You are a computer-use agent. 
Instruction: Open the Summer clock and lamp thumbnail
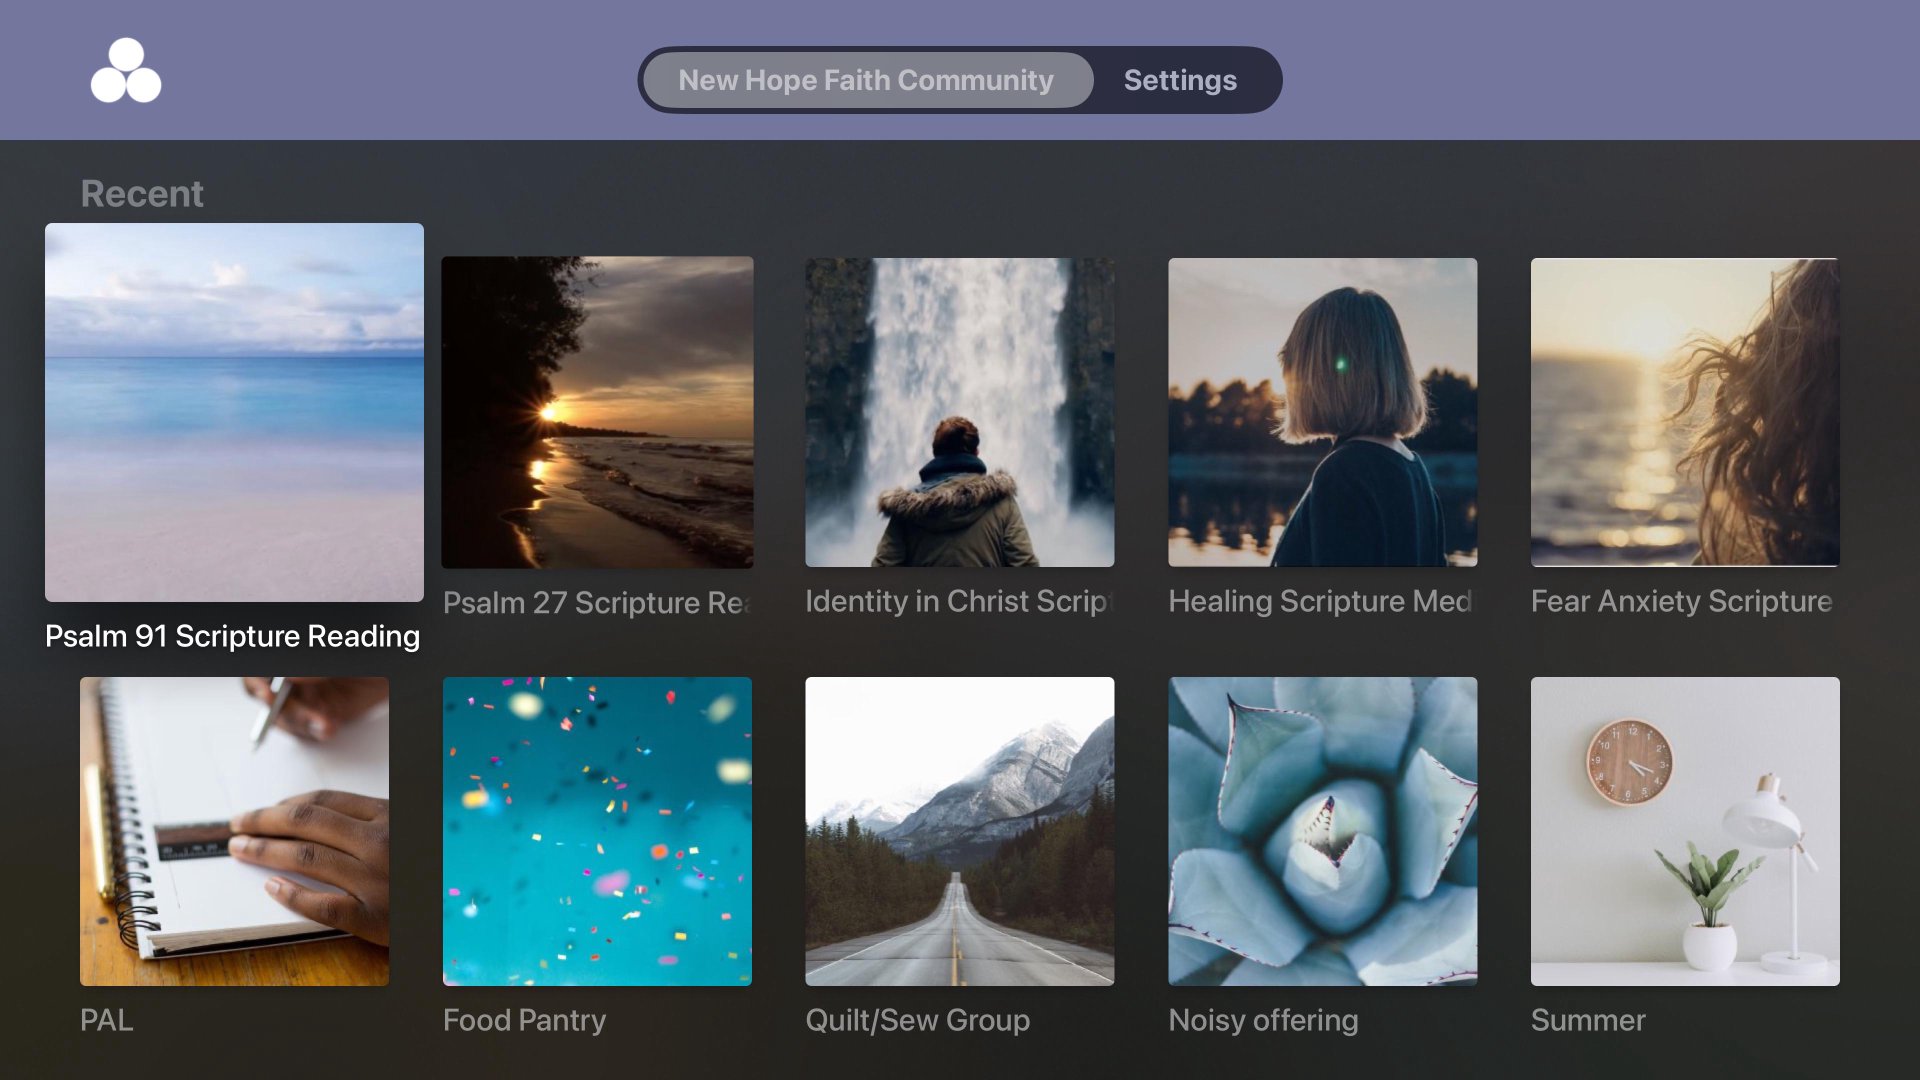coord(1685,831)
